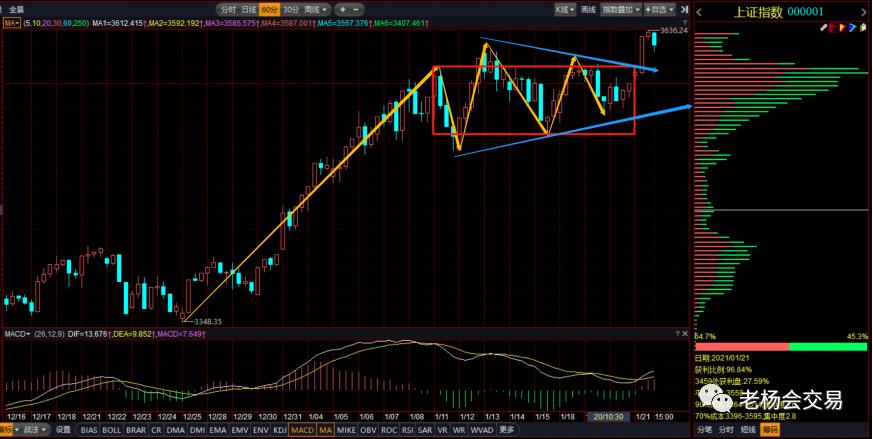The image size is (873, 439).
Task: Open the K线 chart type dropdown
Action: pyautogui.click(x=565, y=9)
